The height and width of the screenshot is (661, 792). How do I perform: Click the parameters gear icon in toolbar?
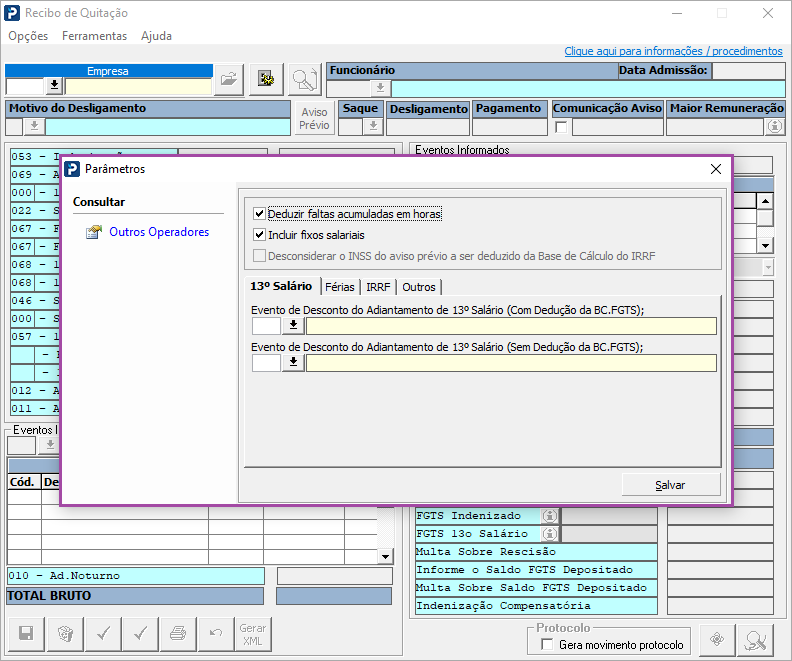266,79
